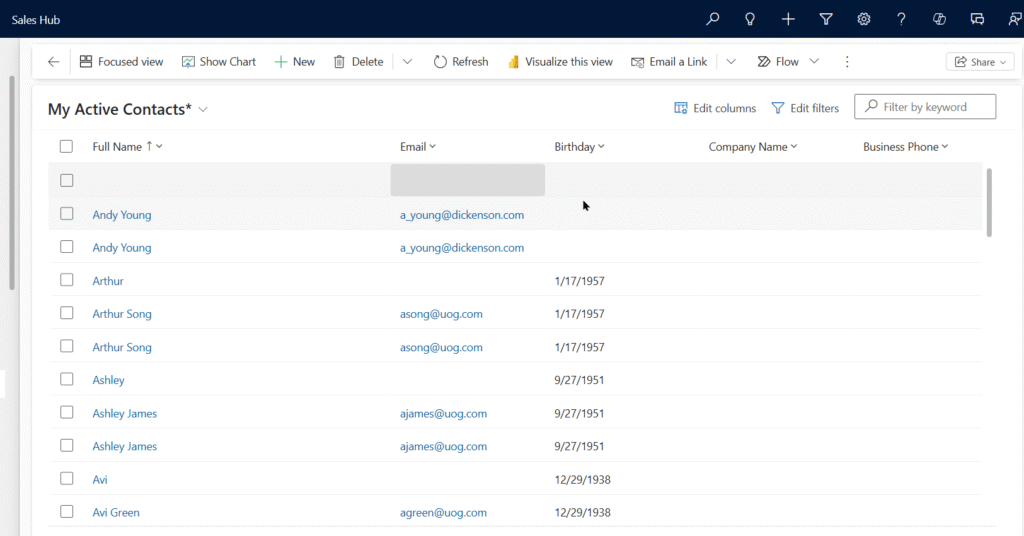This screenshot has width=1024, height=536.
Task: Click the left pane's scrollbar thumb
Action: point(11,183)
